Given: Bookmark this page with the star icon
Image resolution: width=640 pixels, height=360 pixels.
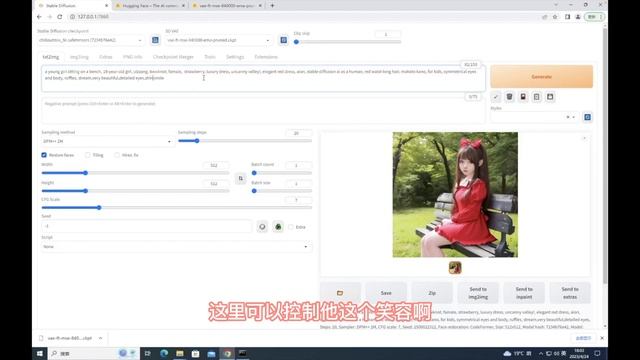Looking at the screenshot, I should [555, 17].
